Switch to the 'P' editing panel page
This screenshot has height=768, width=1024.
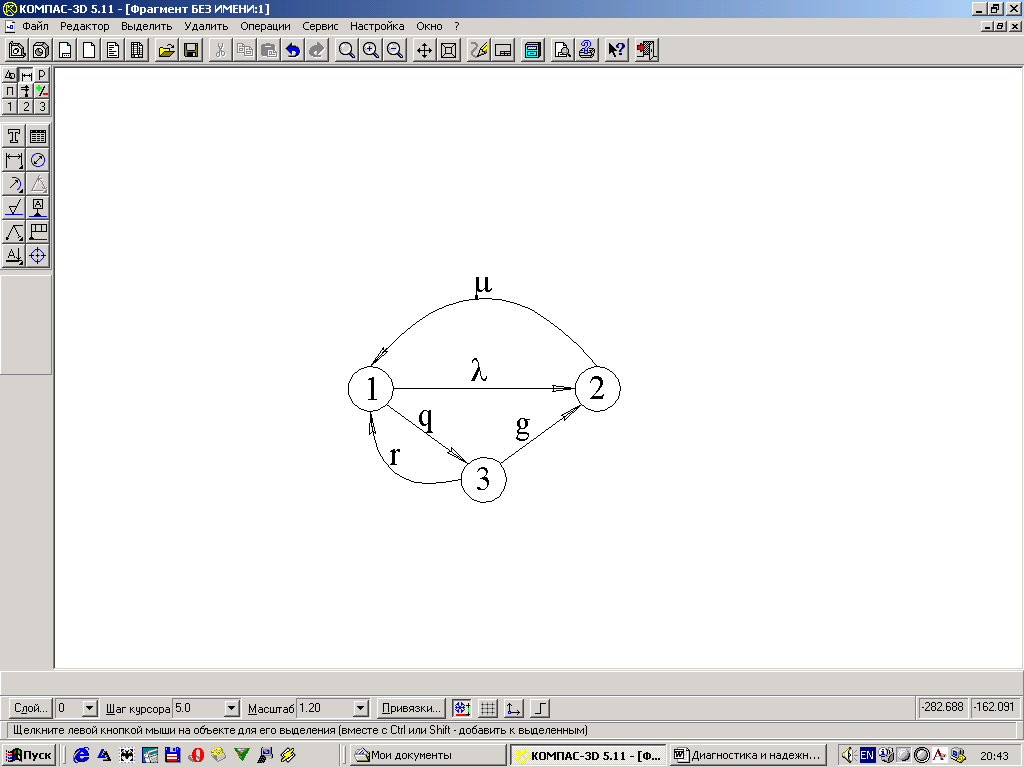click(42, 75)
